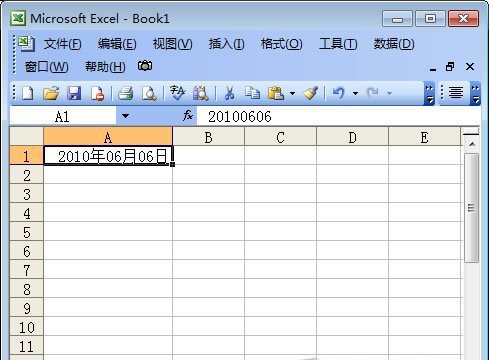The image size is (489, 360).
Task: Select row 1 header
Action: [27, 156]
